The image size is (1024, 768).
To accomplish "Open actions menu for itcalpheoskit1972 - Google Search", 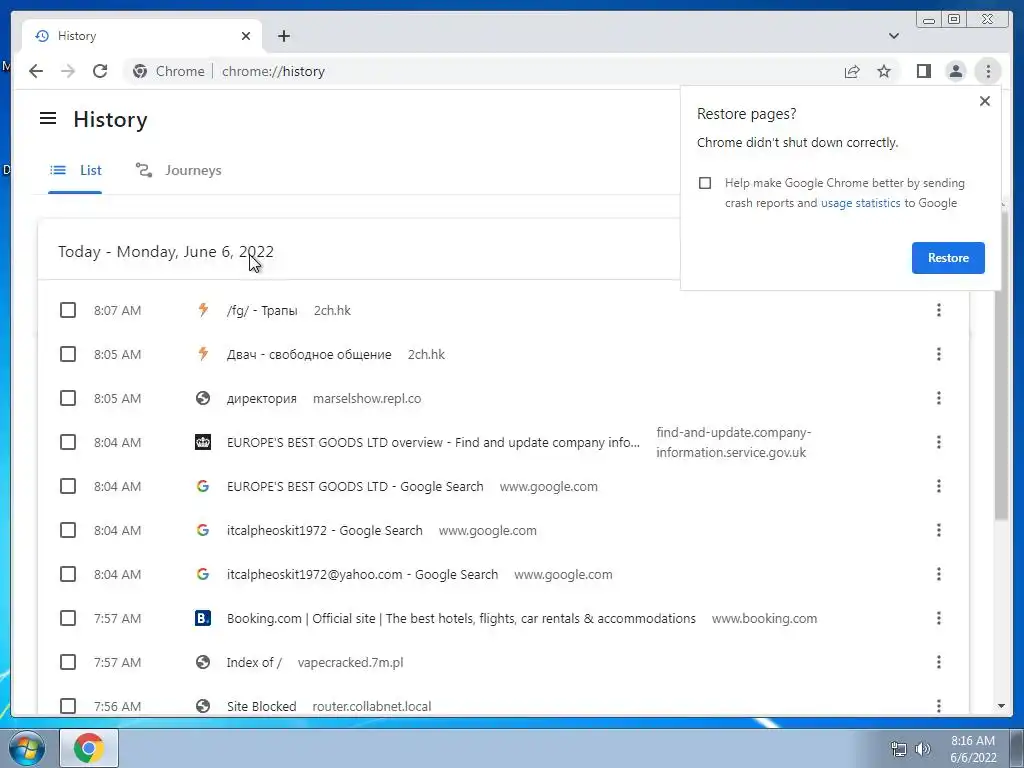I will click(938, 530).
